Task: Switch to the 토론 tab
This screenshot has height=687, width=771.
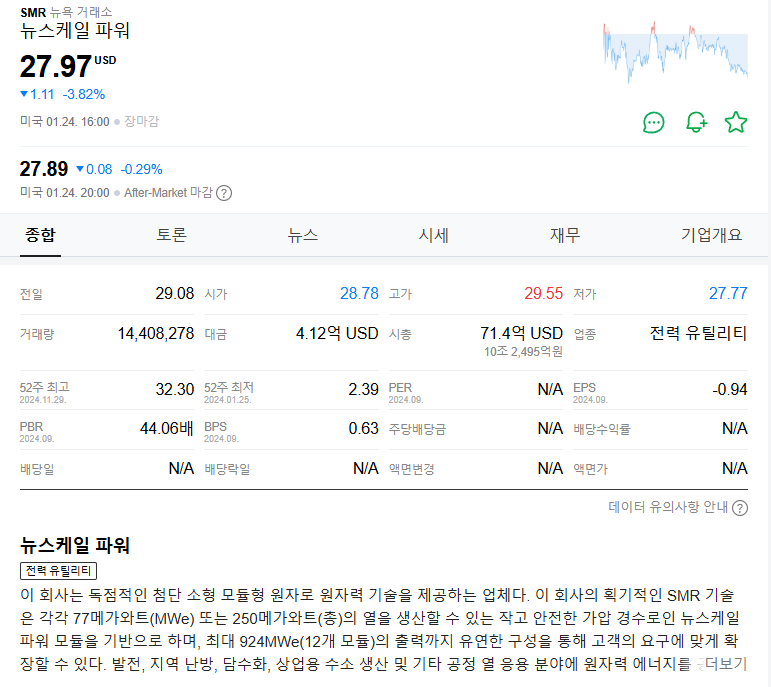Action: [171, 235]
